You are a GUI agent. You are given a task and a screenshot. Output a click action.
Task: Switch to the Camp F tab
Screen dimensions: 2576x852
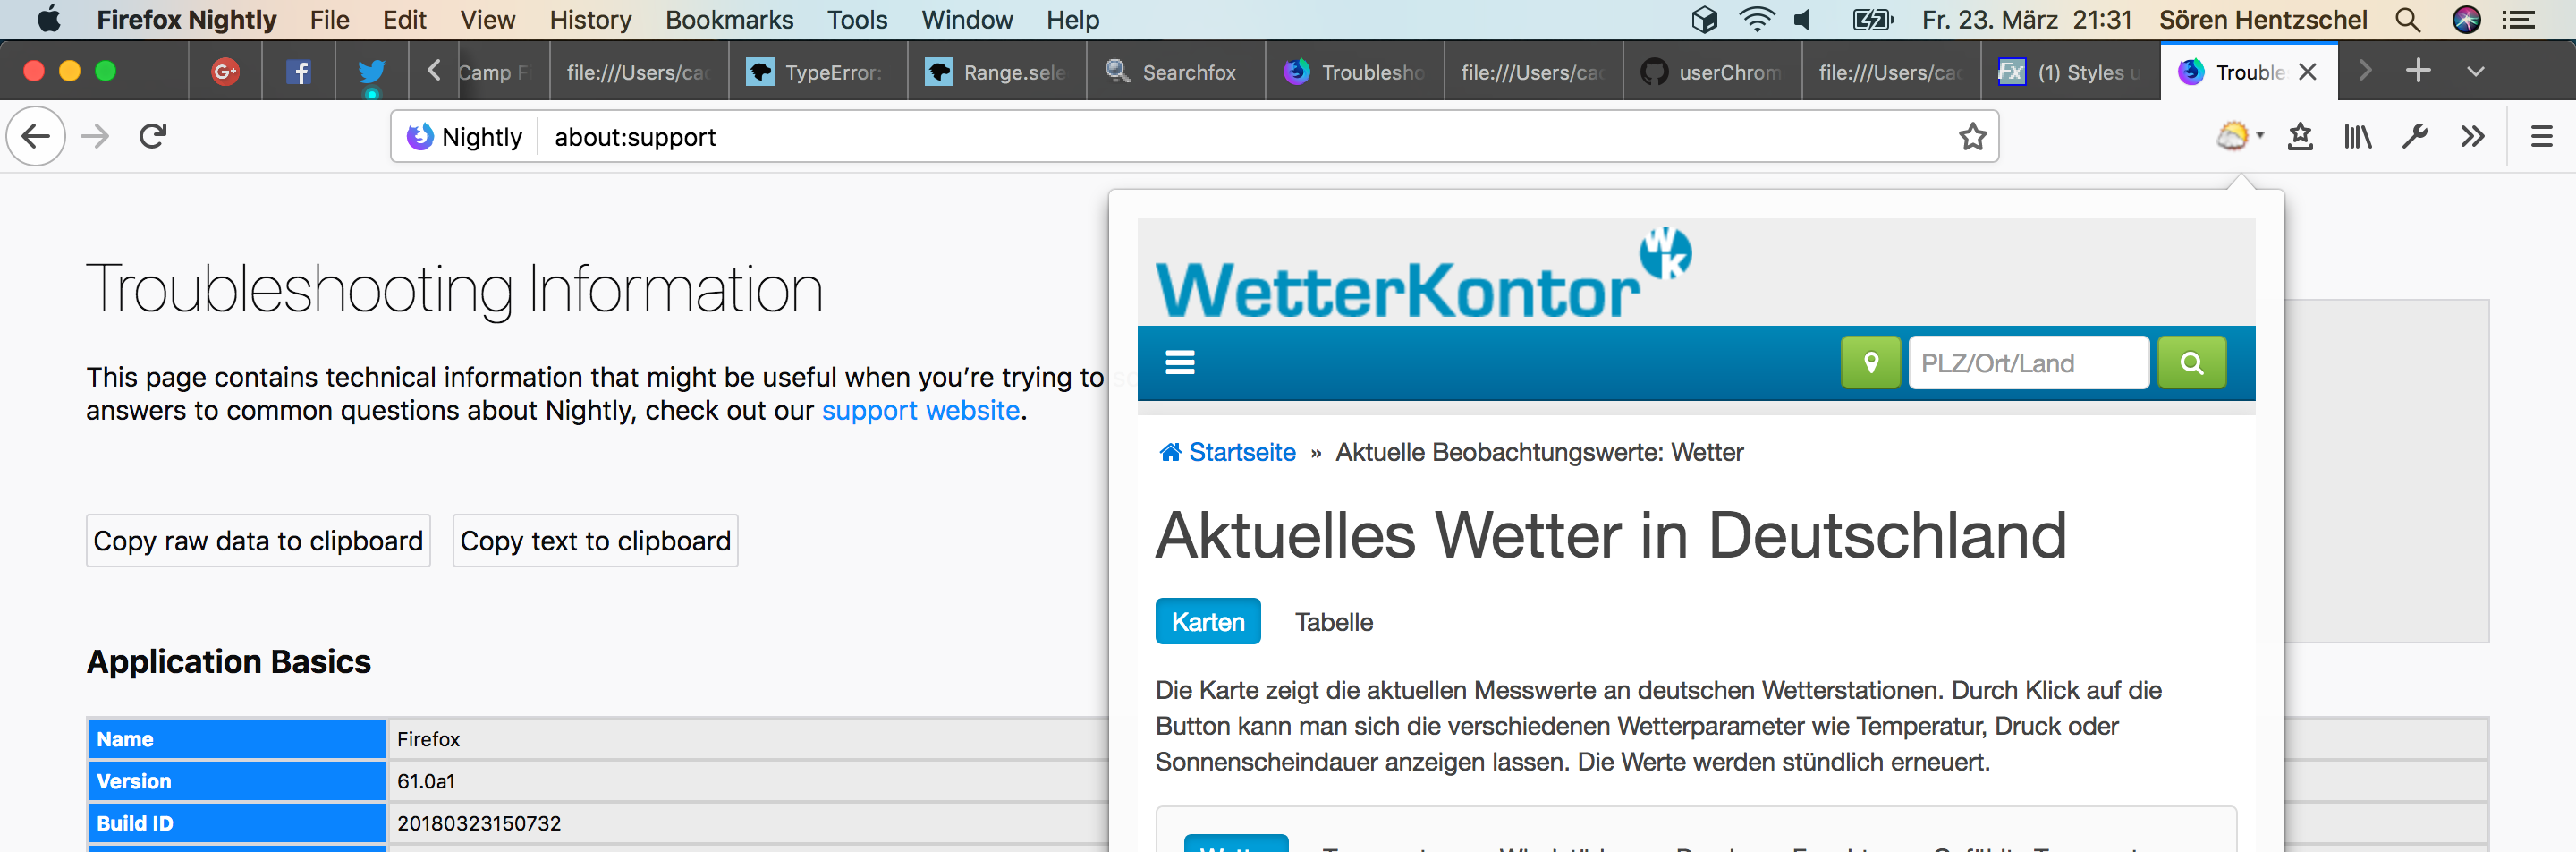click(x=503, y=71)
